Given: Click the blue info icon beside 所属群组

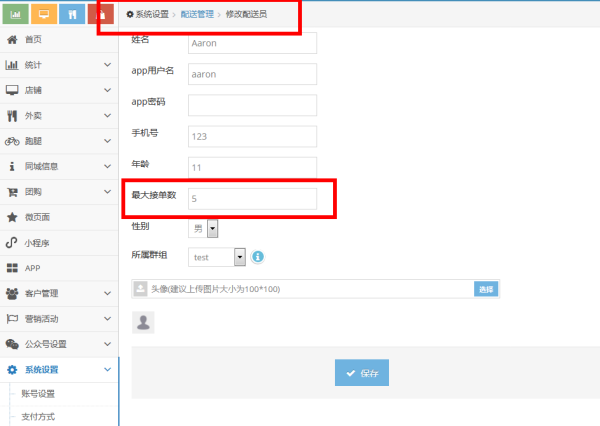Looking at the screenshot, I should pos(258,257).
